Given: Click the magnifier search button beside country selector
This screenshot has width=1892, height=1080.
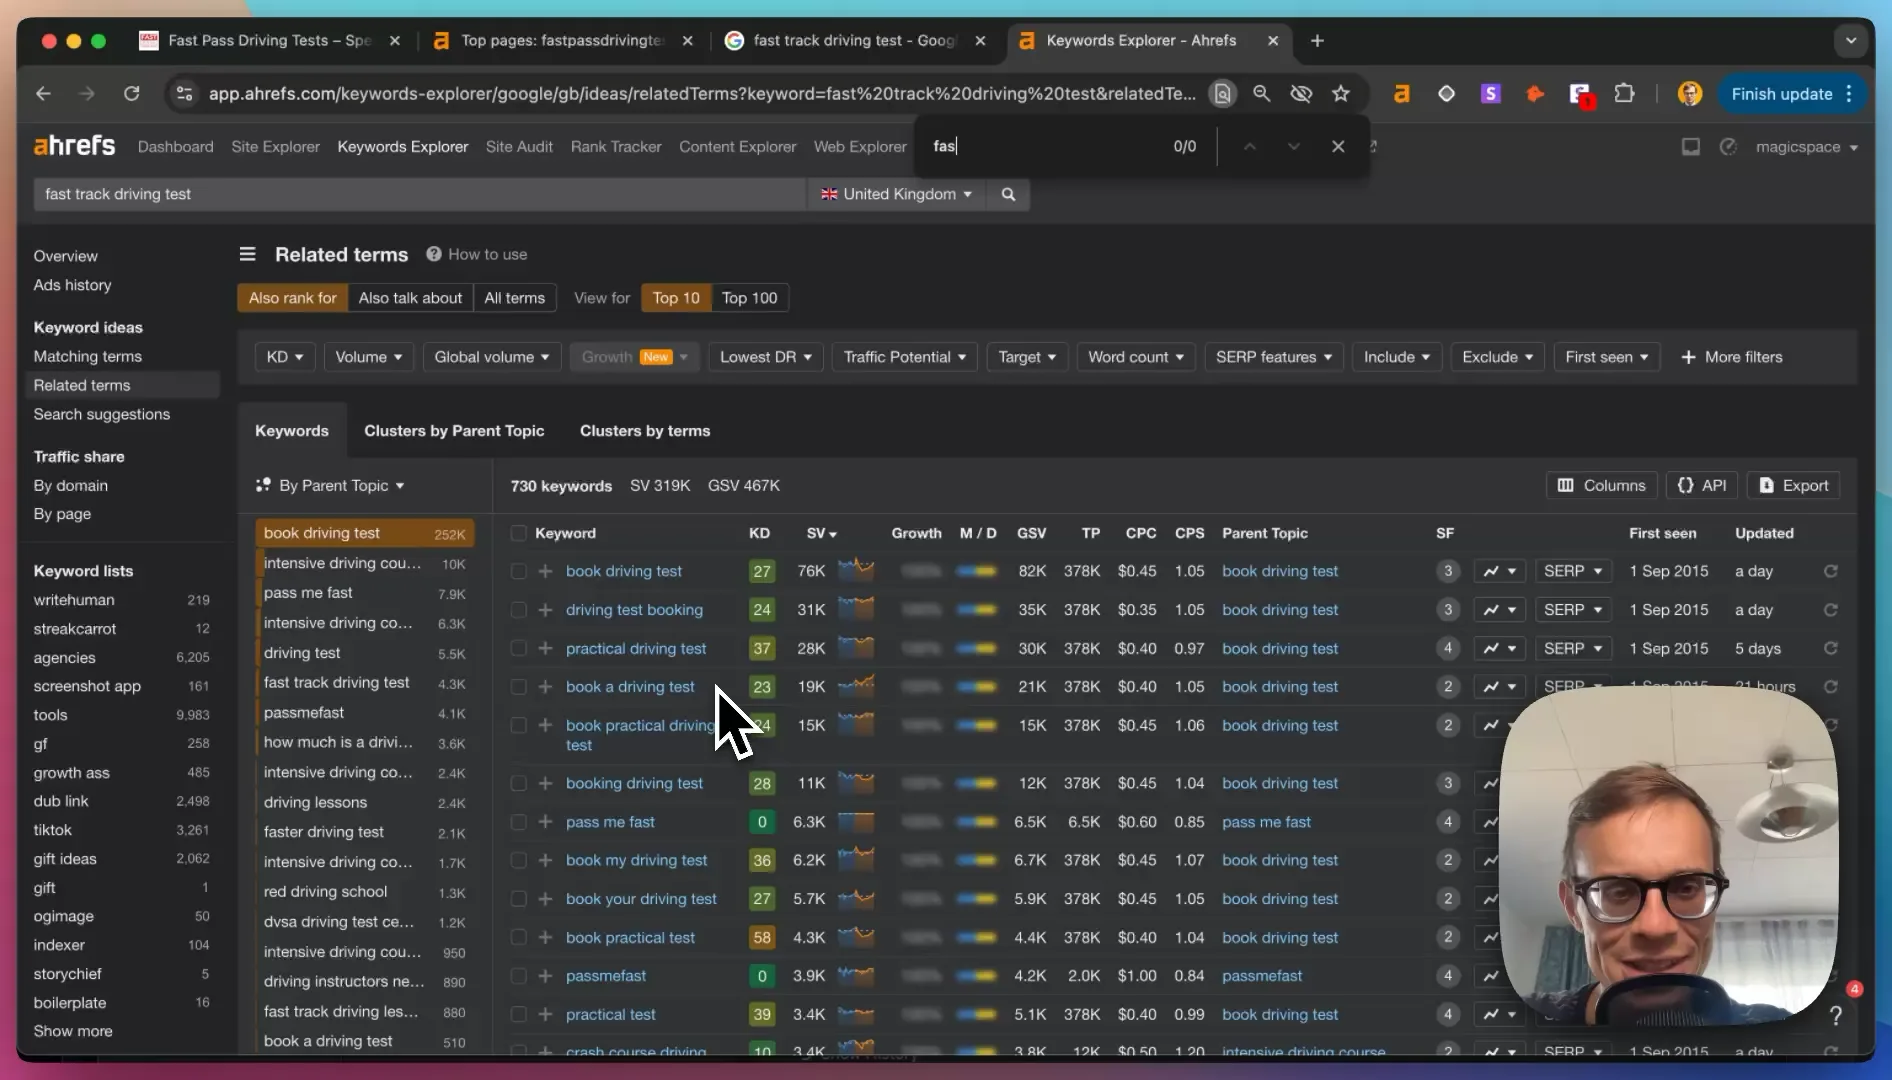Looking at the screenshot, I should coord(1008,194).
